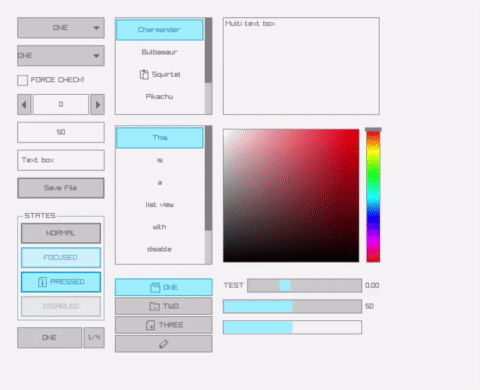Select Pikachu in the list
The image size is (480, 390).
point(160,97)
